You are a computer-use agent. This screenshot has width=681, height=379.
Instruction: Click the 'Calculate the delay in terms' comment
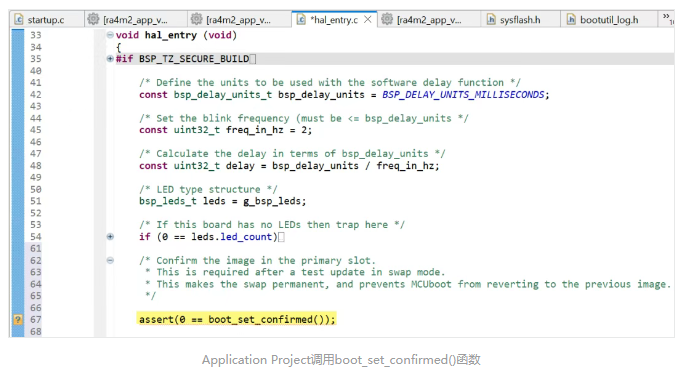coord(292,154)
